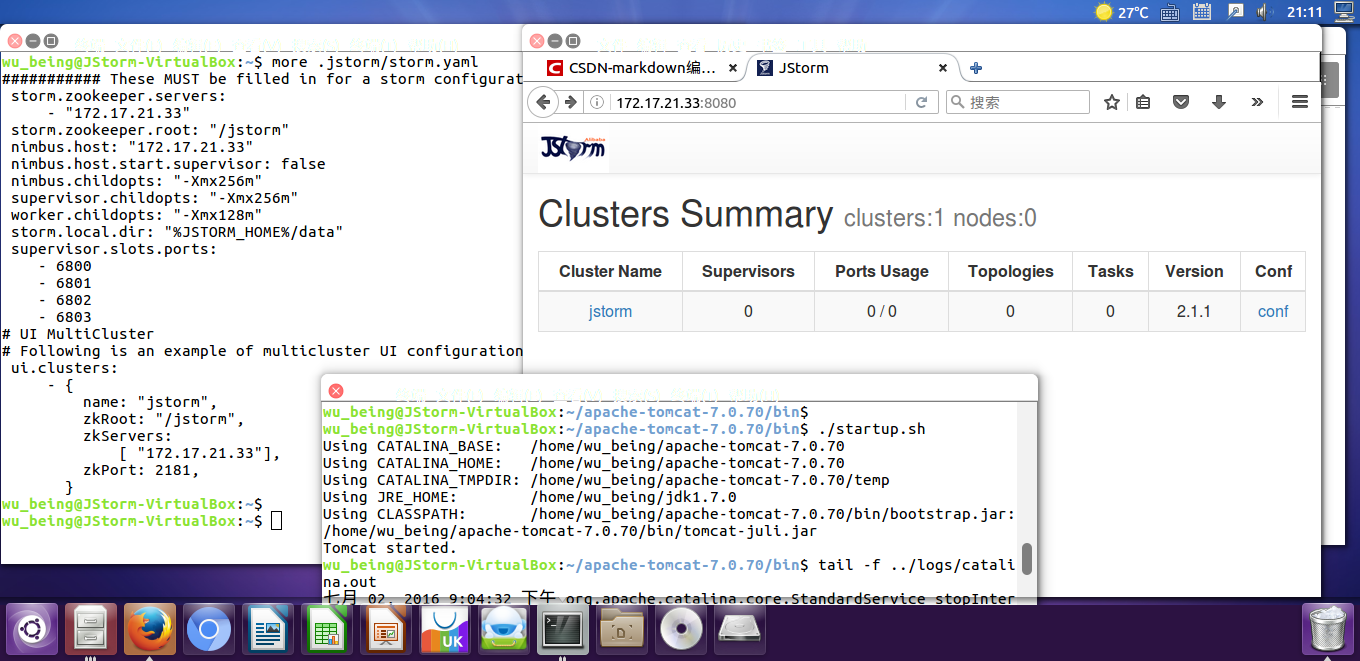Screen dimensions: 1360x661
Task: Open the UK software icon in dock
Action: click(445, 629)
